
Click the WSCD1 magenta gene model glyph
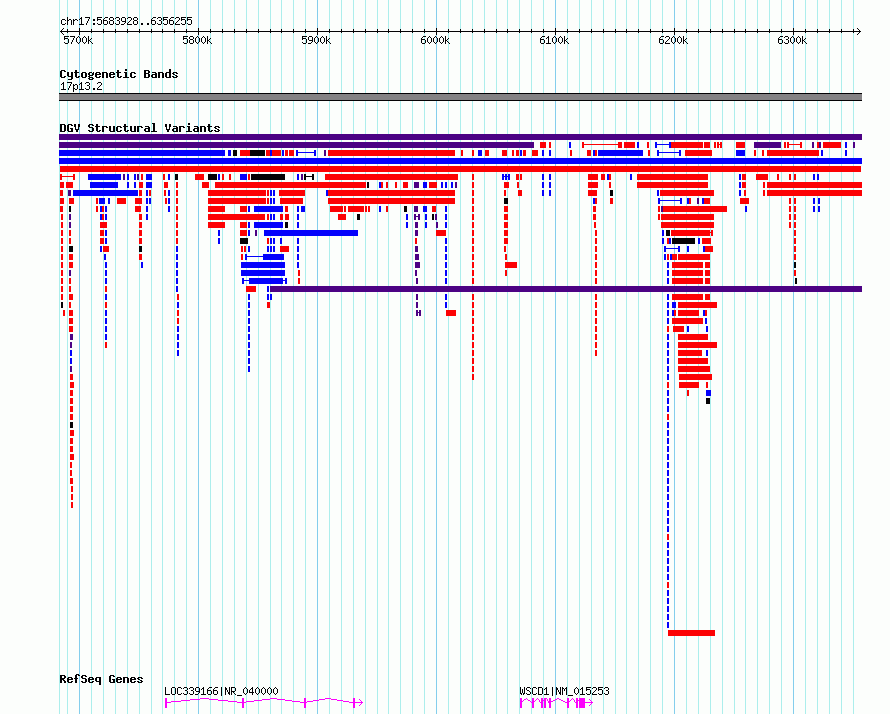556,703
